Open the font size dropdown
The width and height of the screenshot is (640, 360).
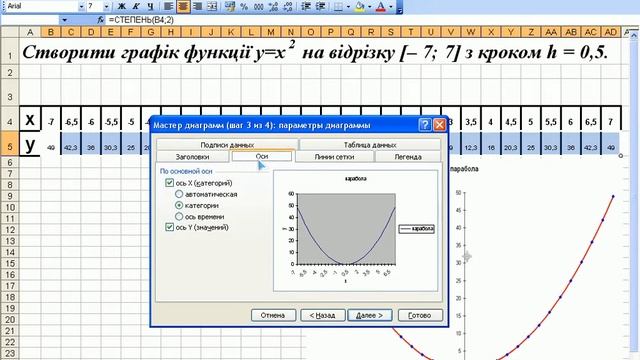107,7
